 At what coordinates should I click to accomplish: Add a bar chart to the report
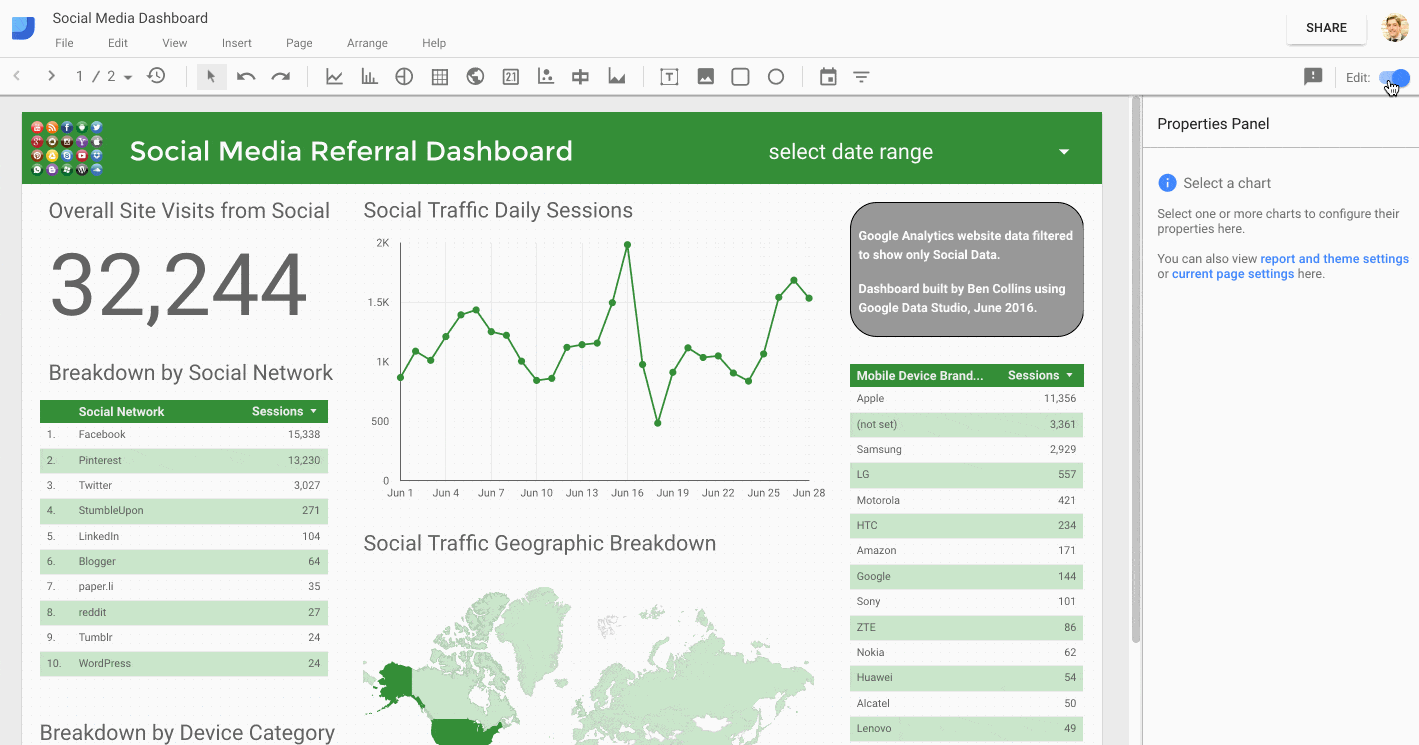(x=369, y=76)
